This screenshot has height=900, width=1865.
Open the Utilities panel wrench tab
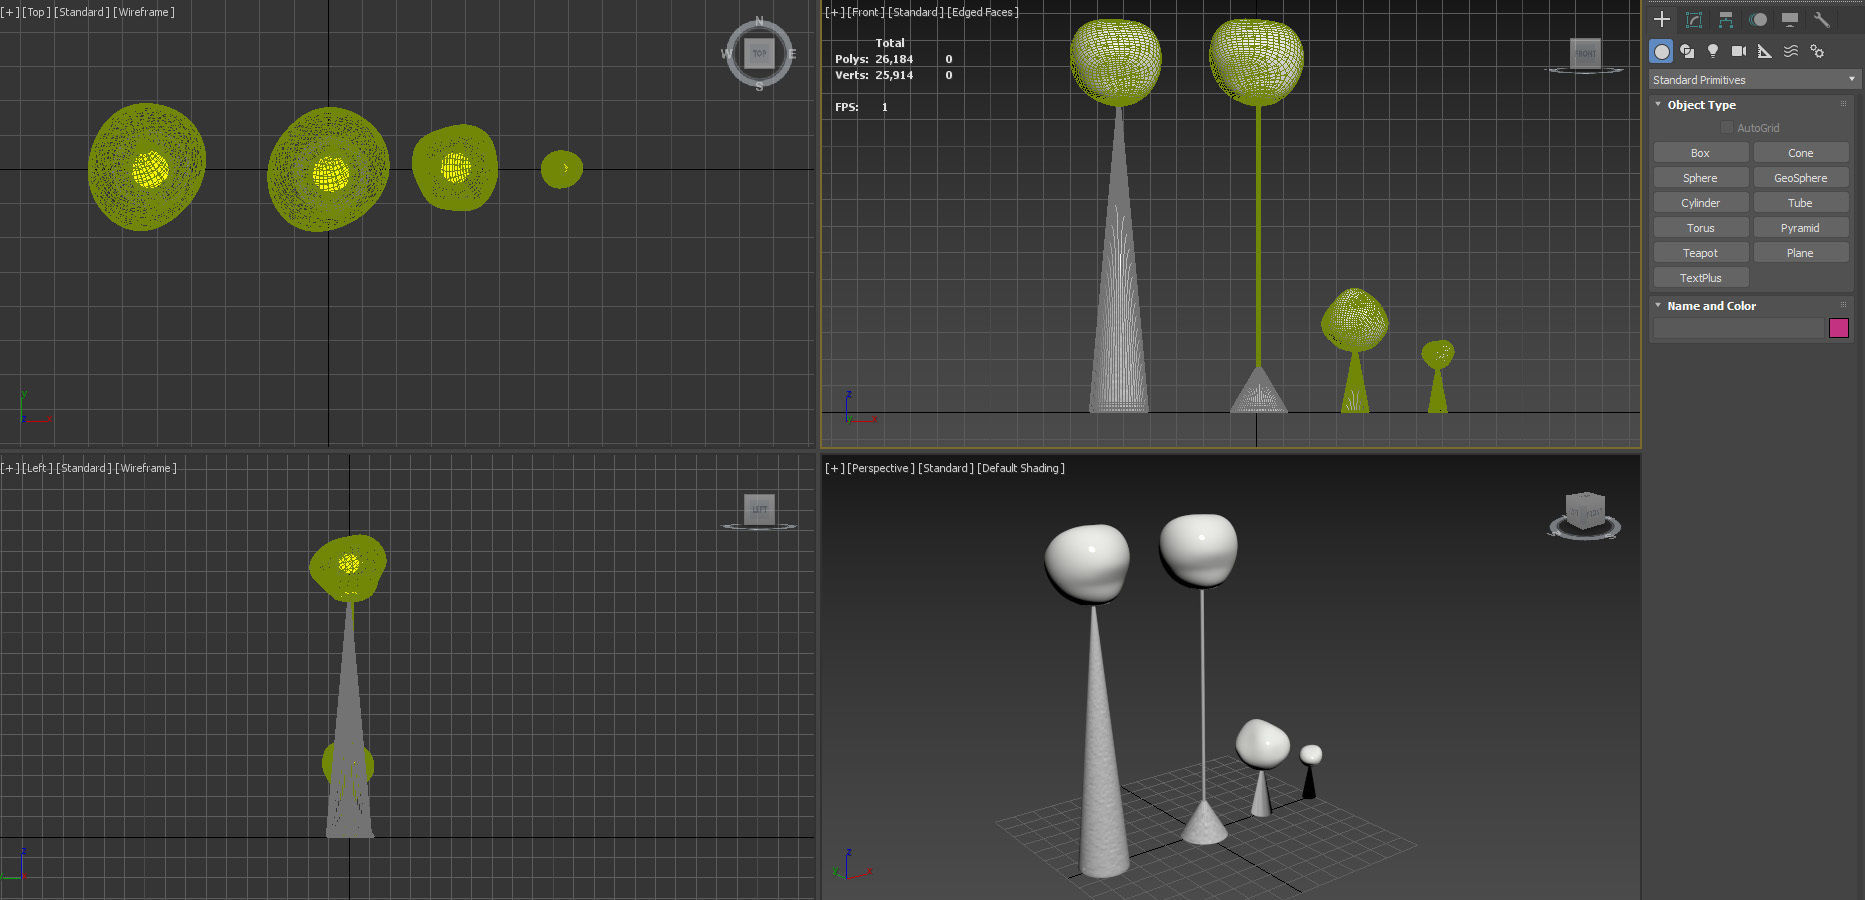pyautogui.click(x=1822, y=19)
